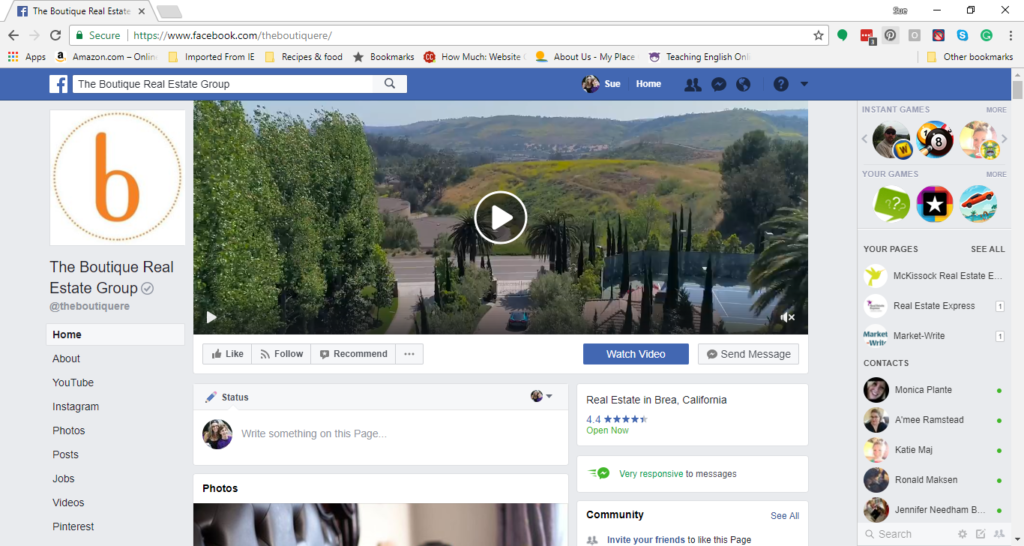The height and width of the screenshot is (546, 1024).
Task: Select Home in the page sidebar
Action: [x=116, y=334]
